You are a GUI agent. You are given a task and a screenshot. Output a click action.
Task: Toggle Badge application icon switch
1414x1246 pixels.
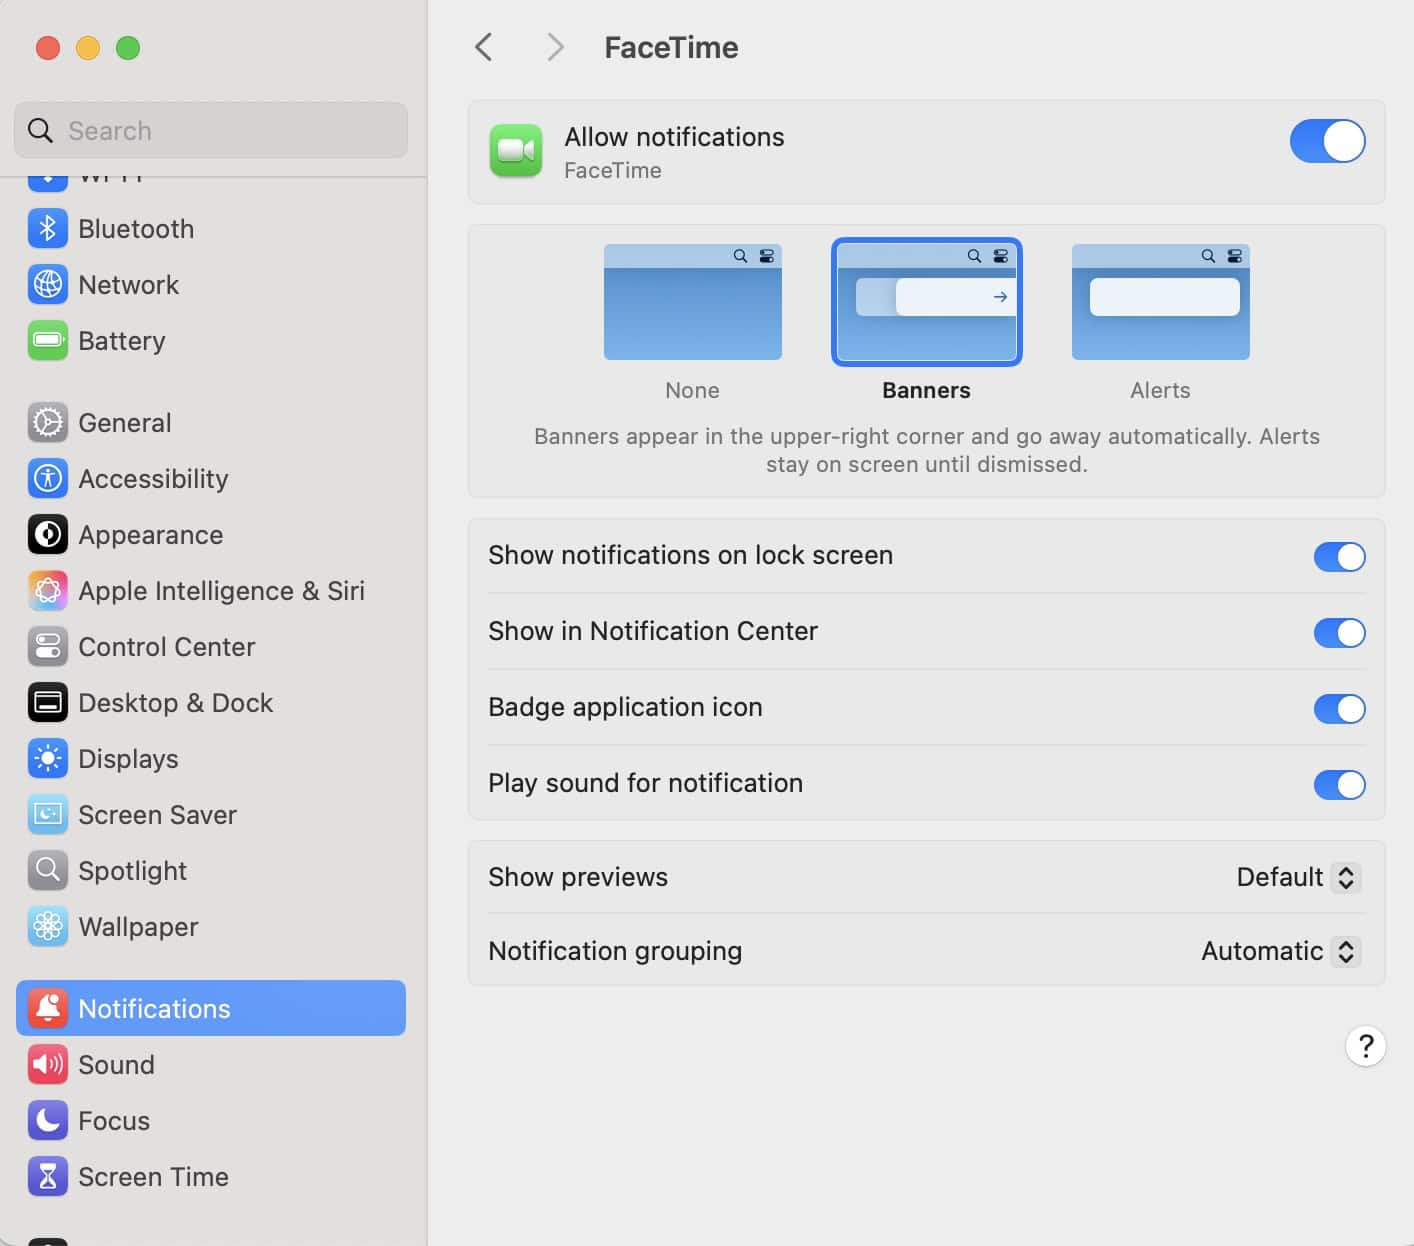pyautogui.click(x=1338, y=709)
